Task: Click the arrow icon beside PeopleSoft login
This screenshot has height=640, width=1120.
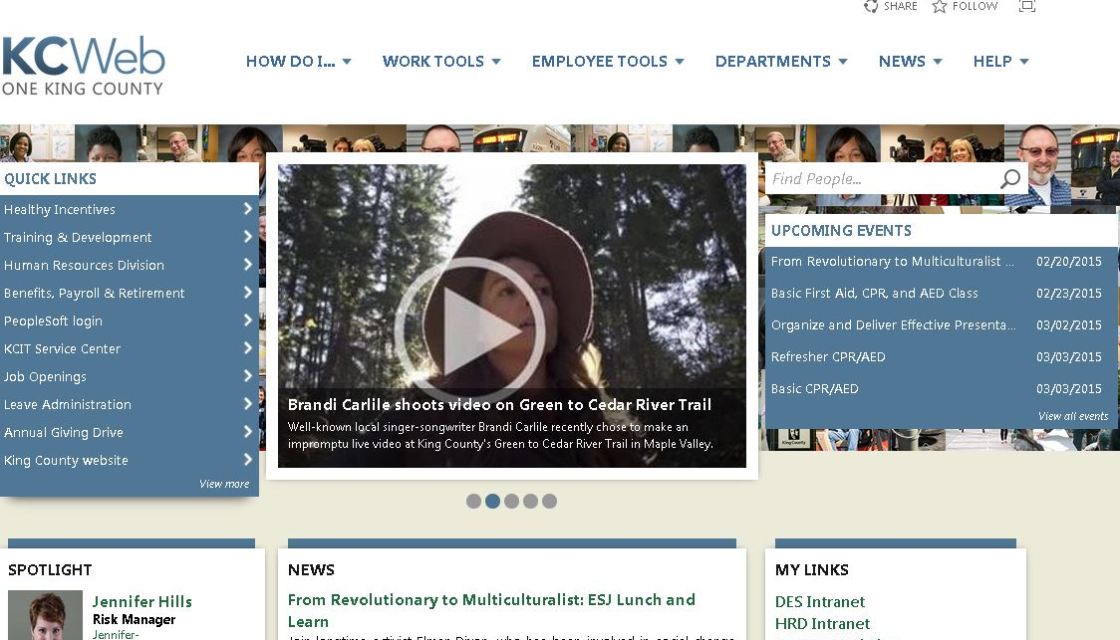Action: click(x=247, y=321)
